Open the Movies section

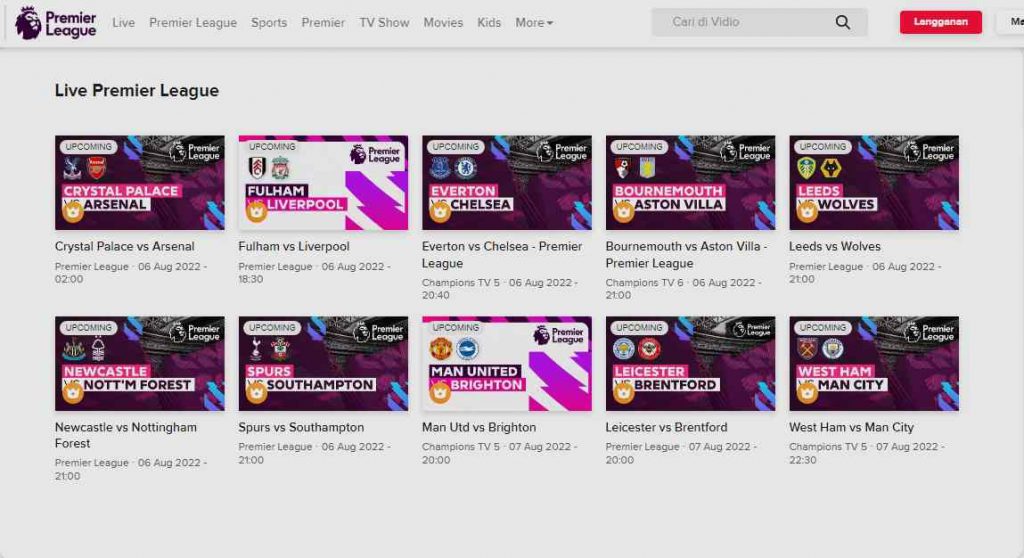pos(443,23)
